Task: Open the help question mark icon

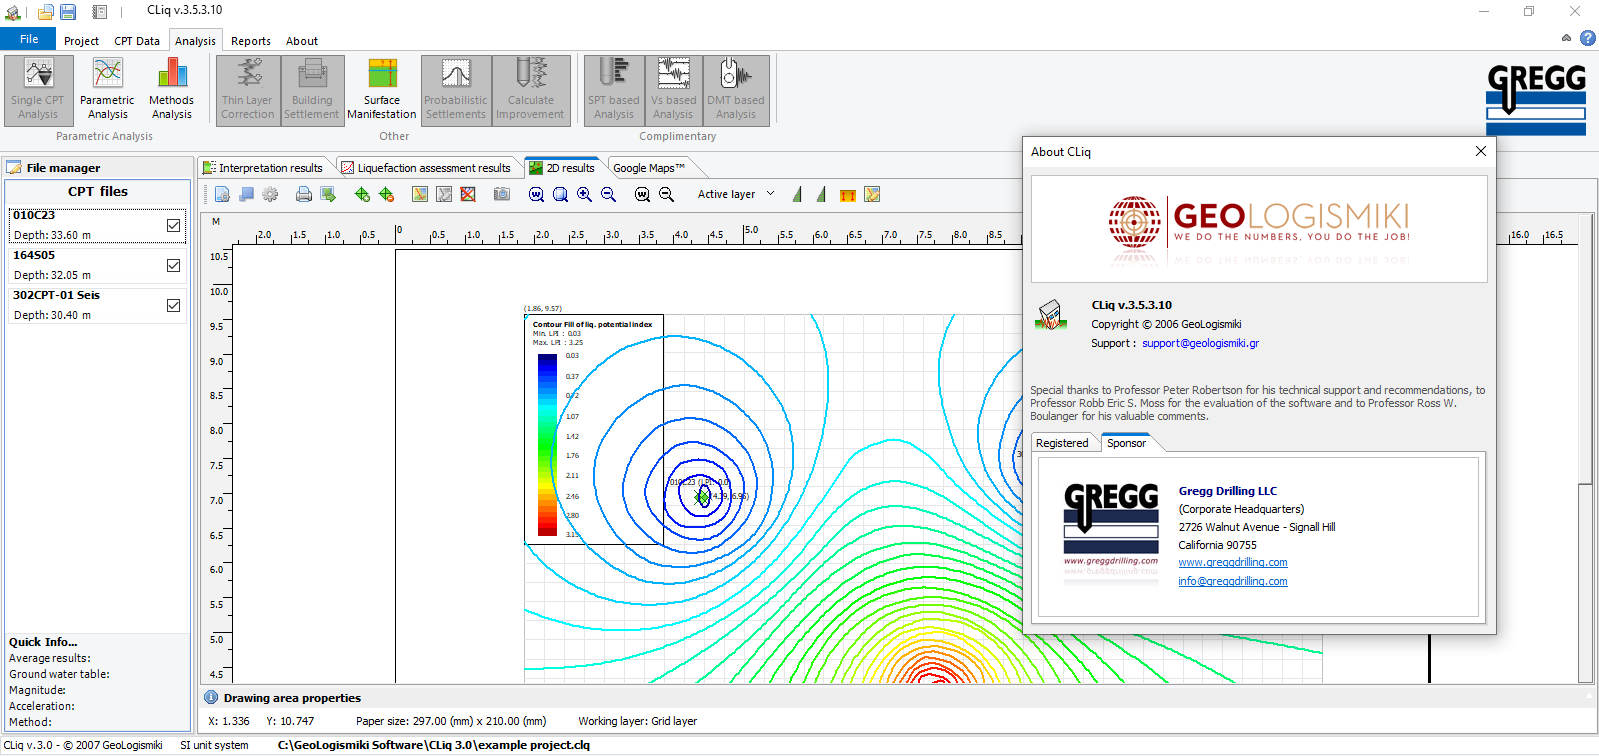Action: coord(1587,38)
